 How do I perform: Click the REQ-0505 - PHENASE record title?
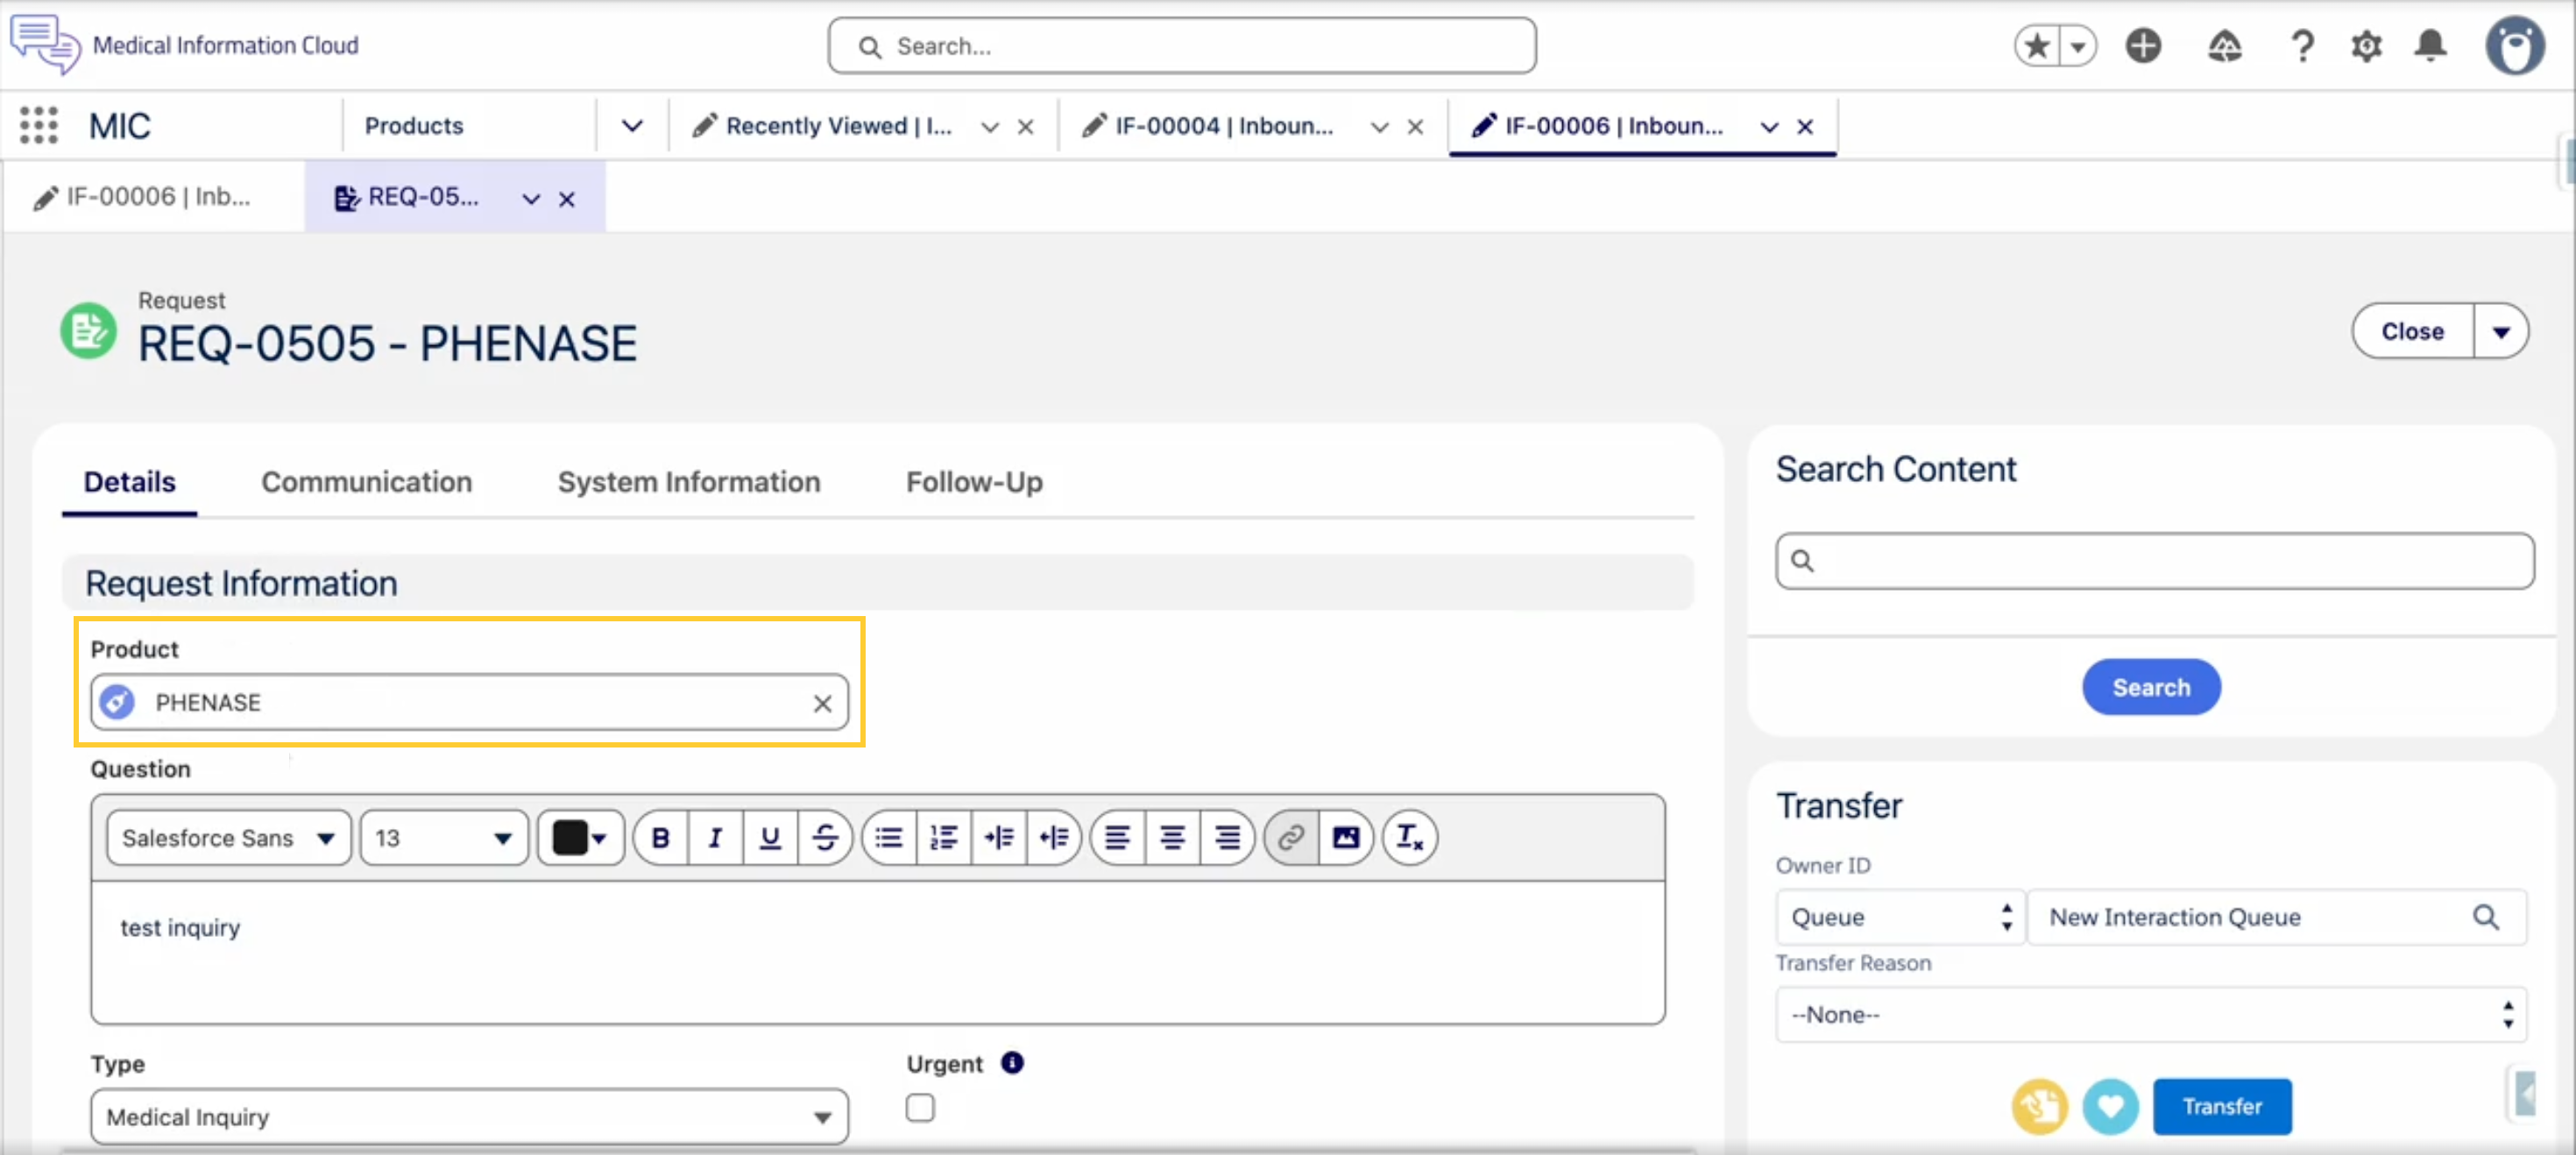tap(388, 345)
